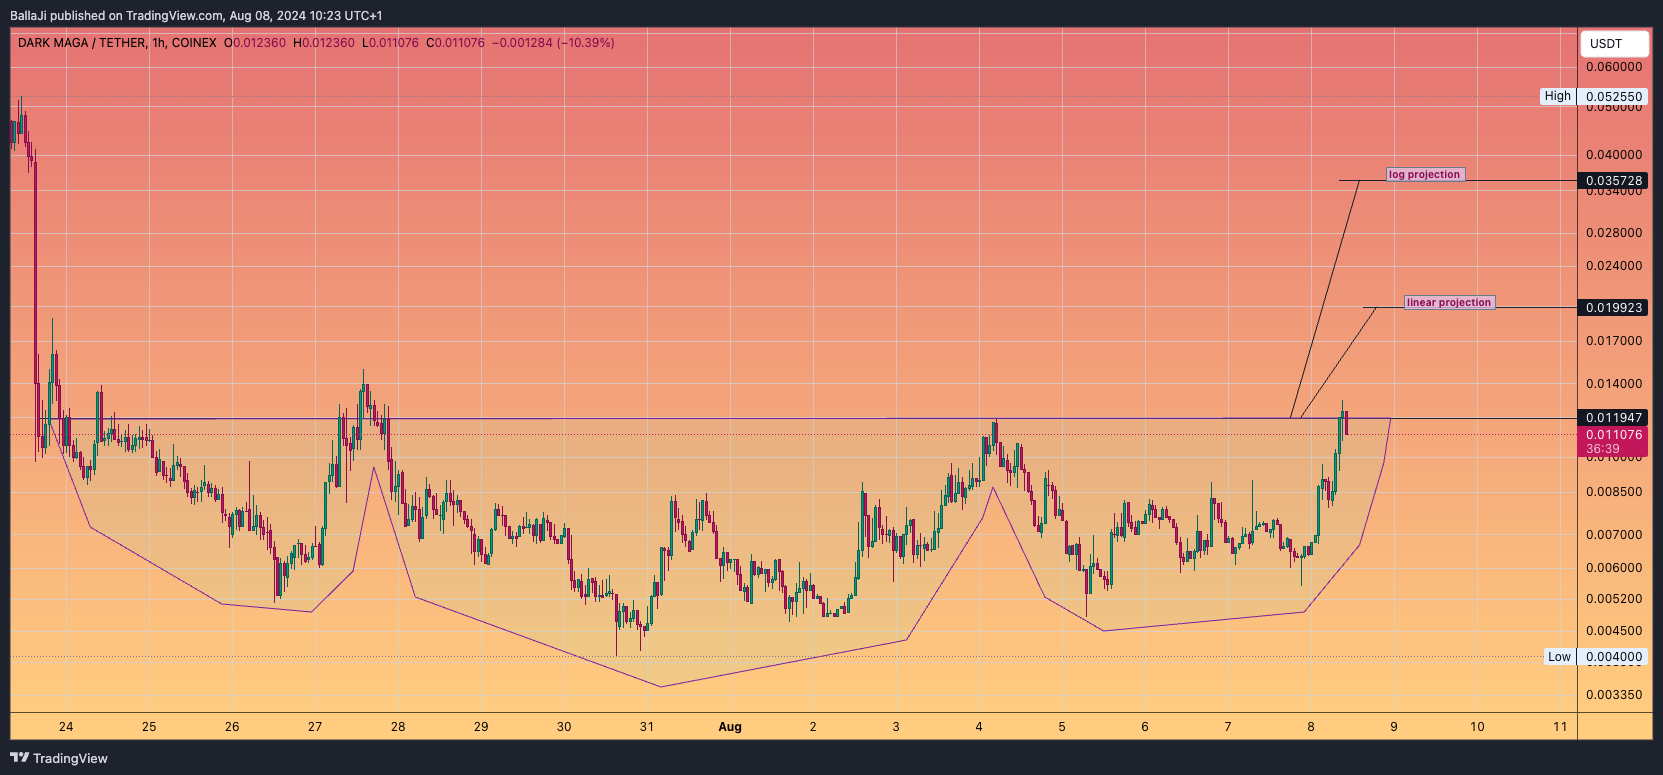
Task: Click the Low label tag
Action: coord(1560,657)
